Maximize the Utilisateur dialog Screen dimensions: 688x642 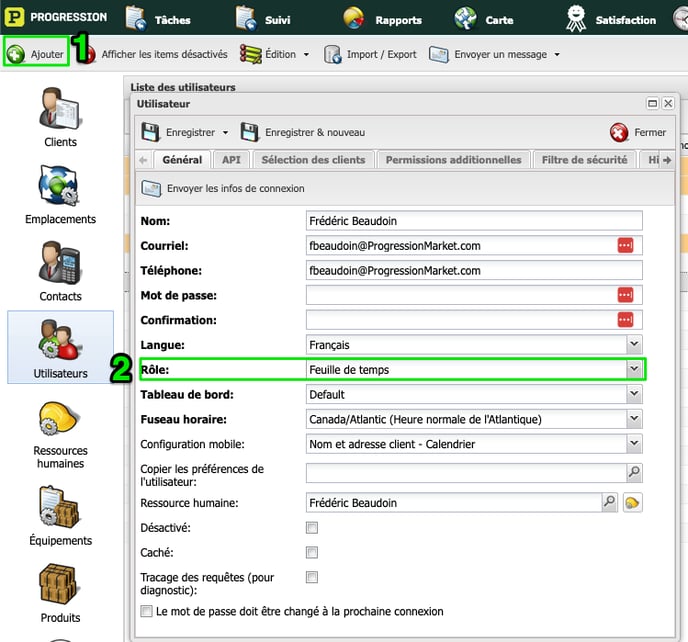tap(652, 103)
